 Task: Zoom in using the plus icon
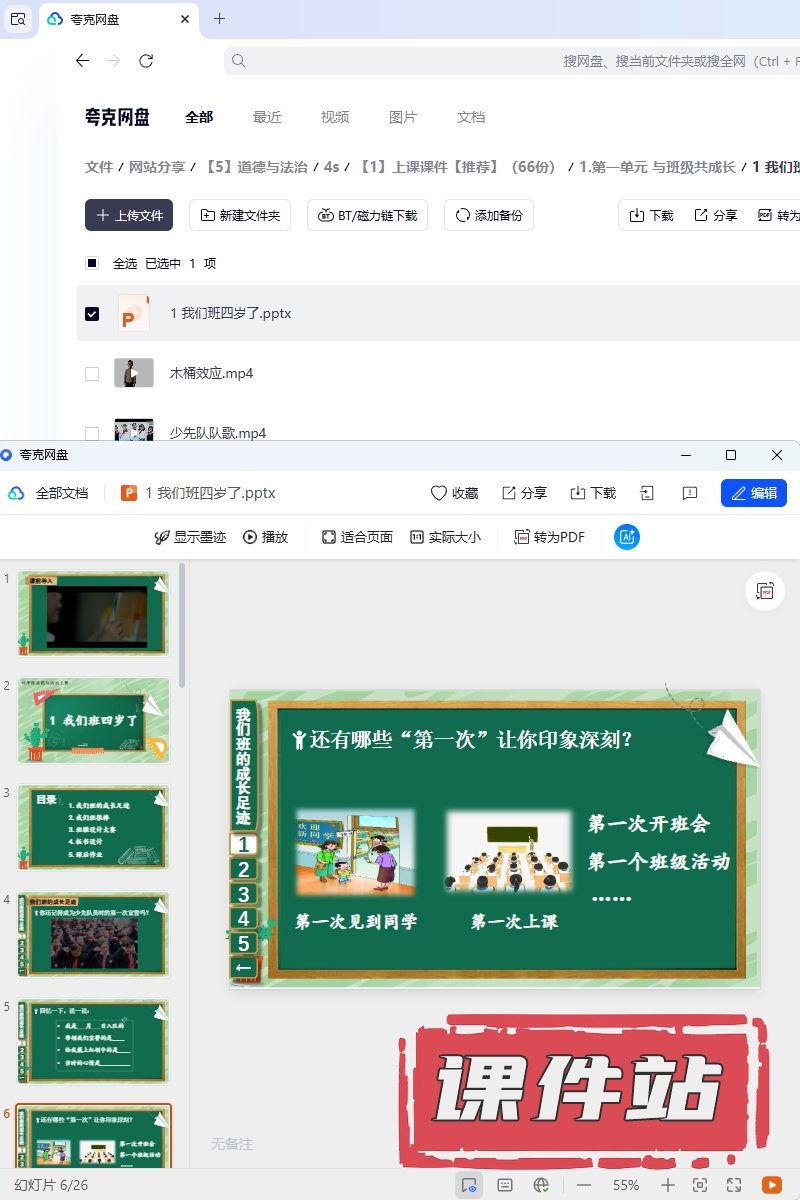point(668,1185)
